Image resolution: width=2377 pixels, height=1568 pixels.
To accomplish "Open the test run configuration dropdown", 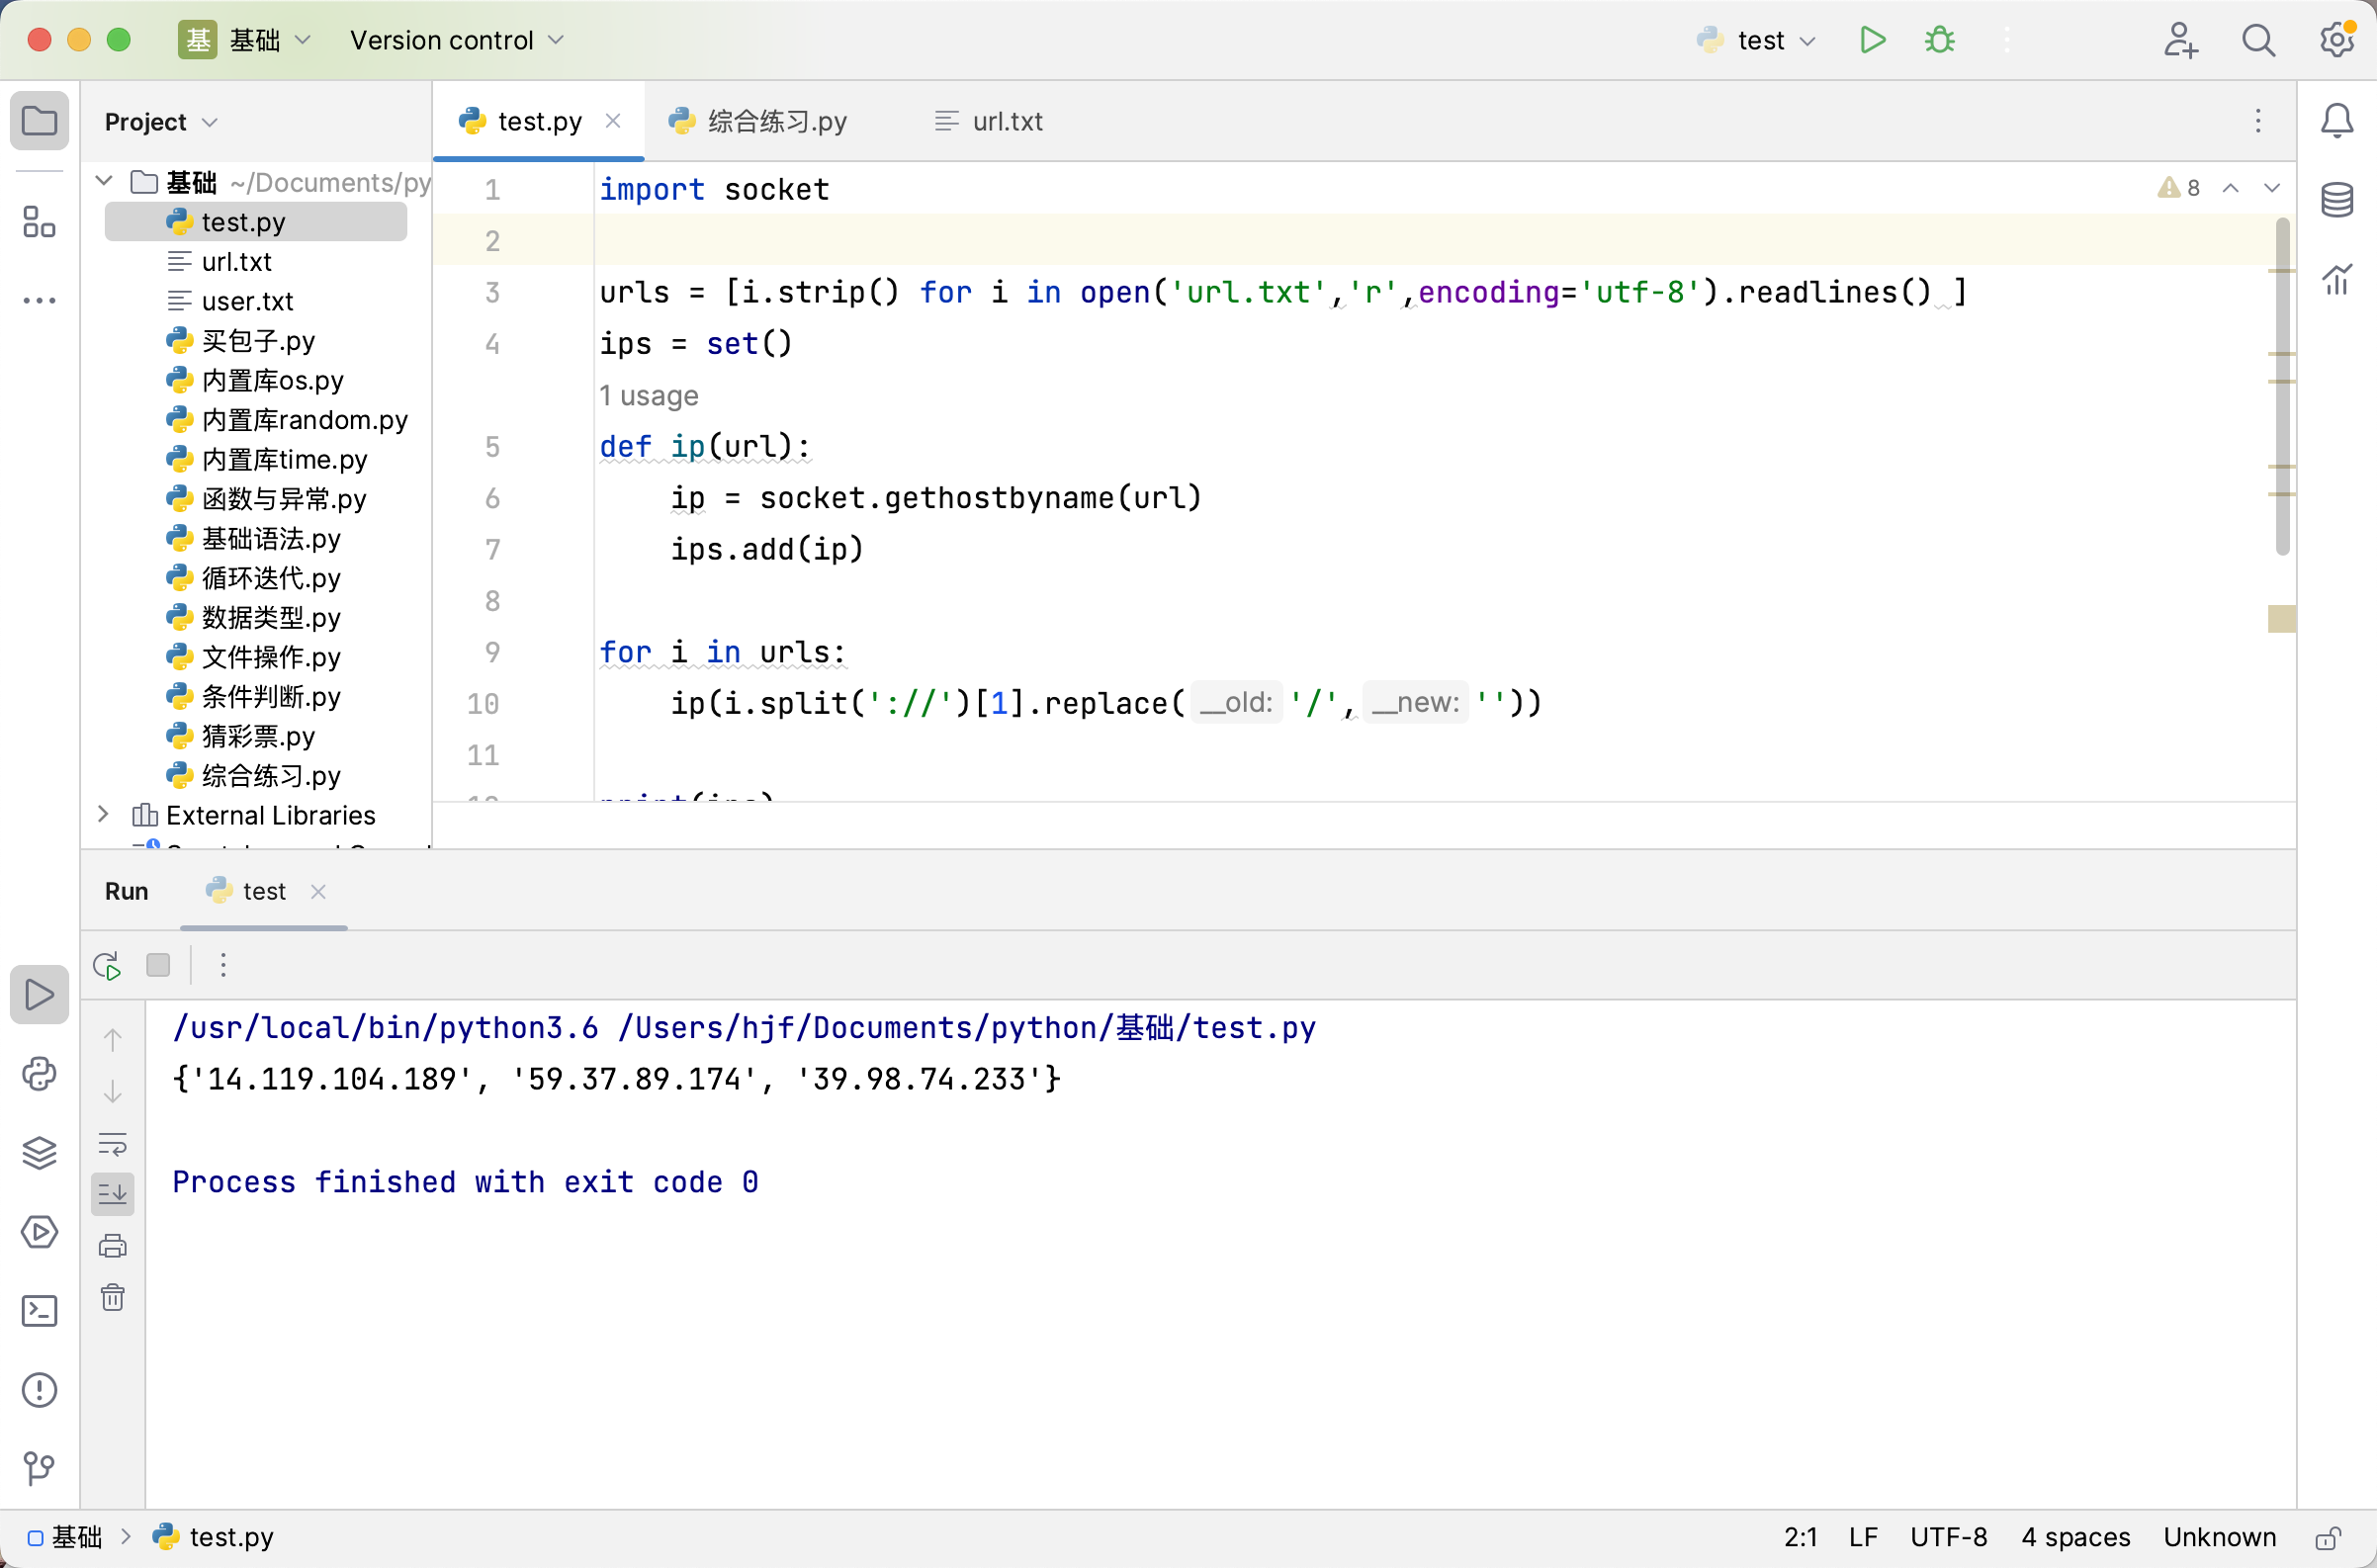I will tap(1758, 40).
